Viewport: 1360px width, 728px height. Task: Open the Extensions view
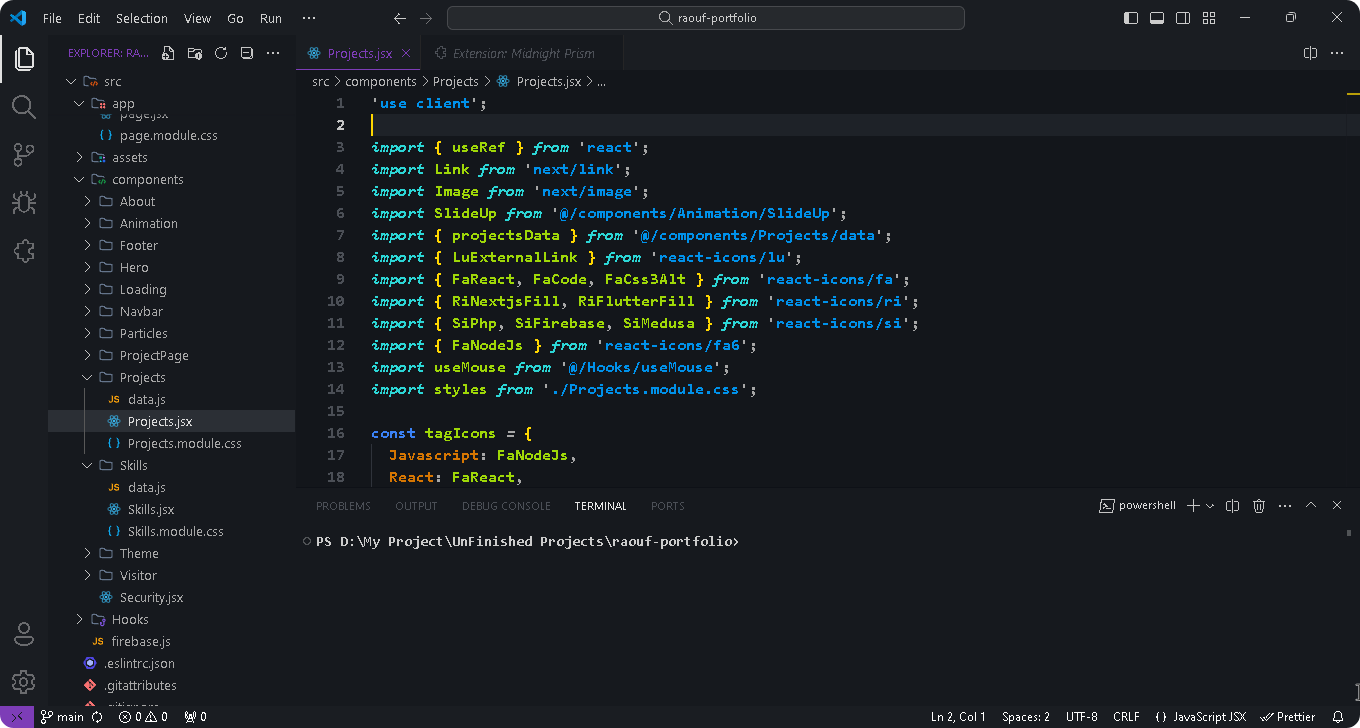(24, 250)
